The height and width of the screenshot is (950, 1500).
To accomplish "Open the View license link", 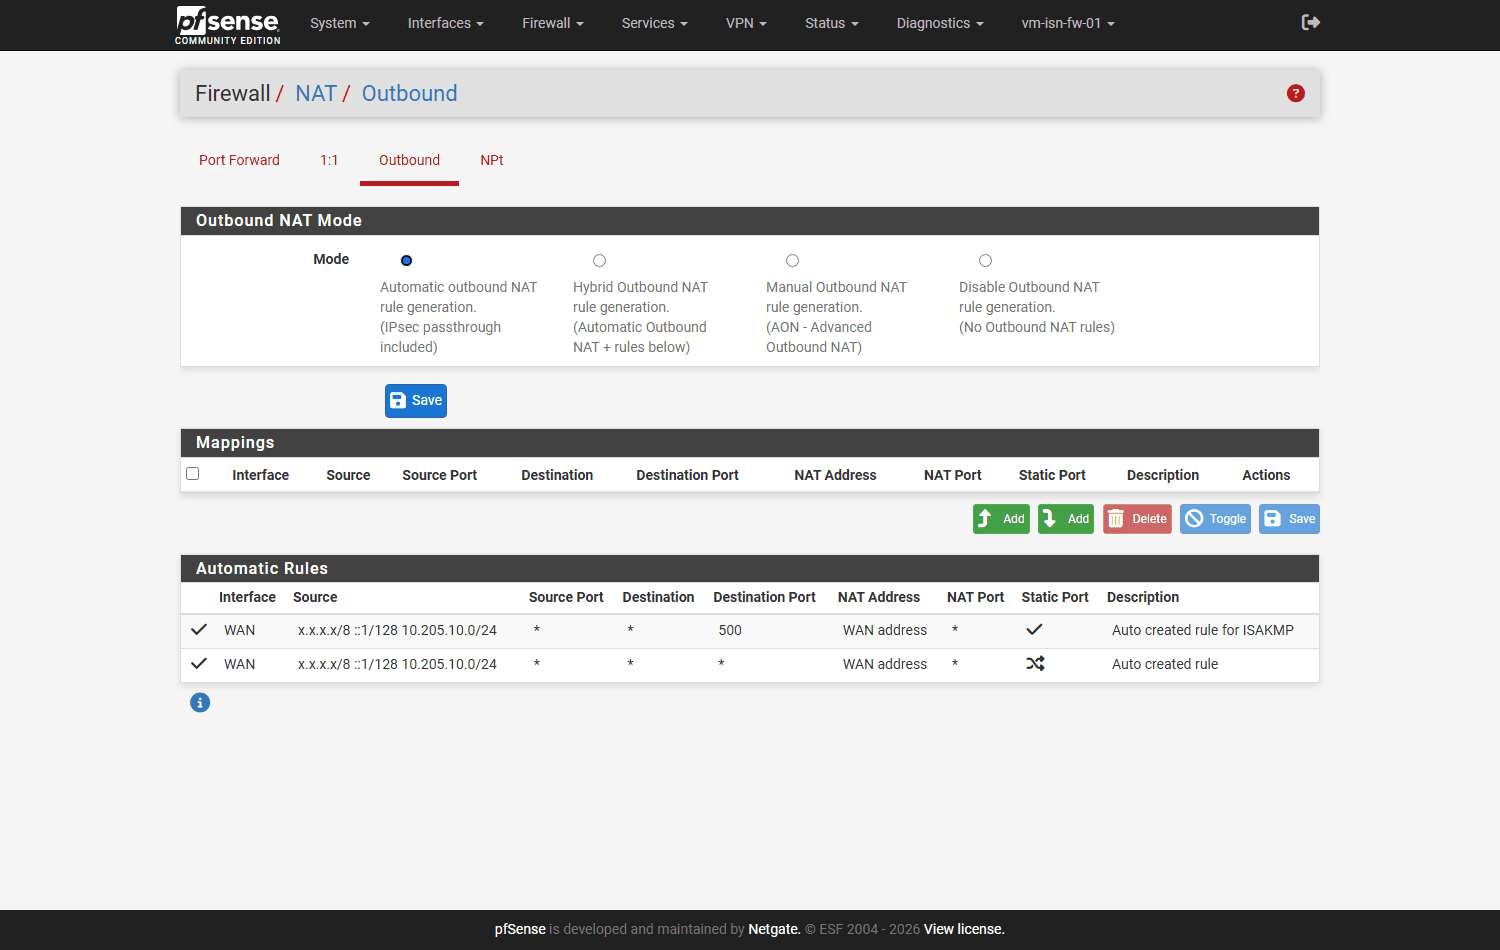I will (964, 929).
